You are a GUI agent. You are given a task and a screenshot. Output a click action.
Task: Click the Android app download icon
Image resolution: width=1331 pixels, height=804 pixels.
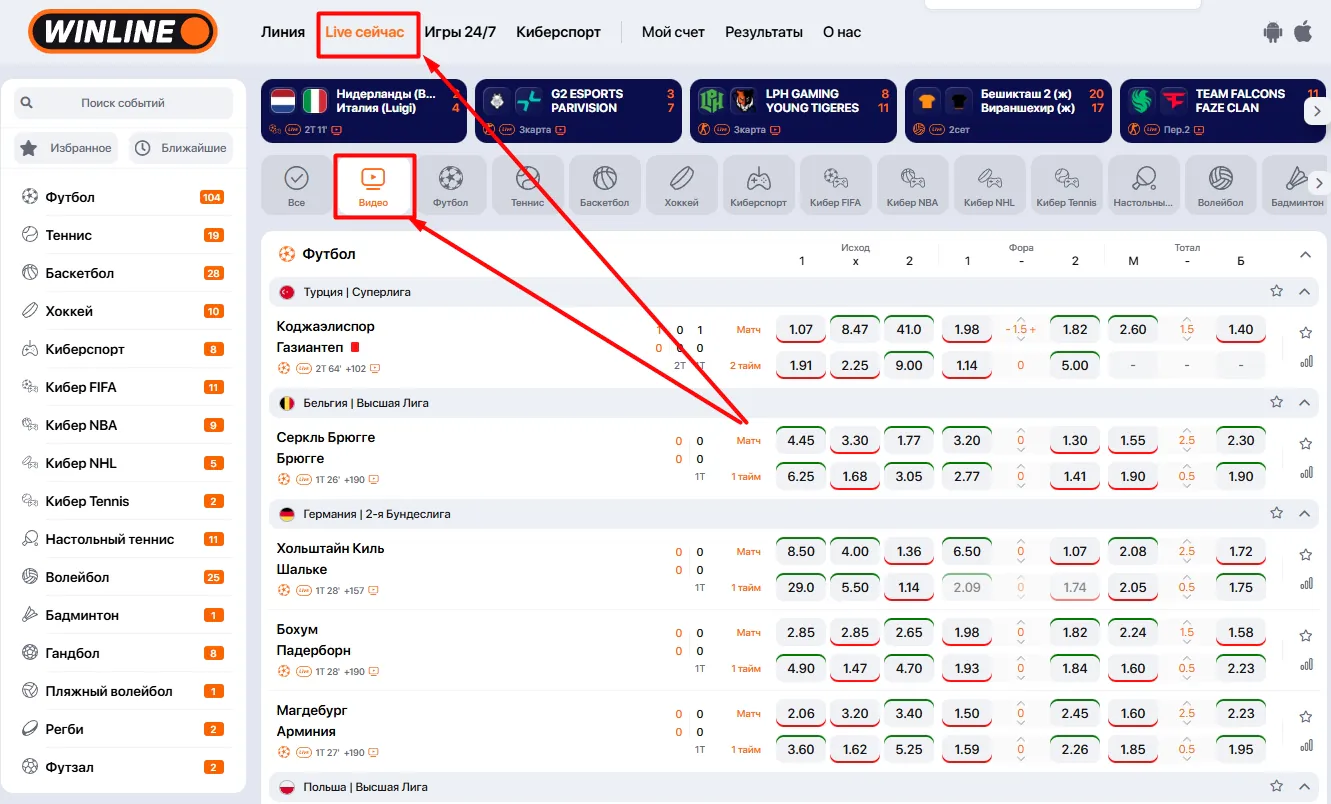(1272, 32)
